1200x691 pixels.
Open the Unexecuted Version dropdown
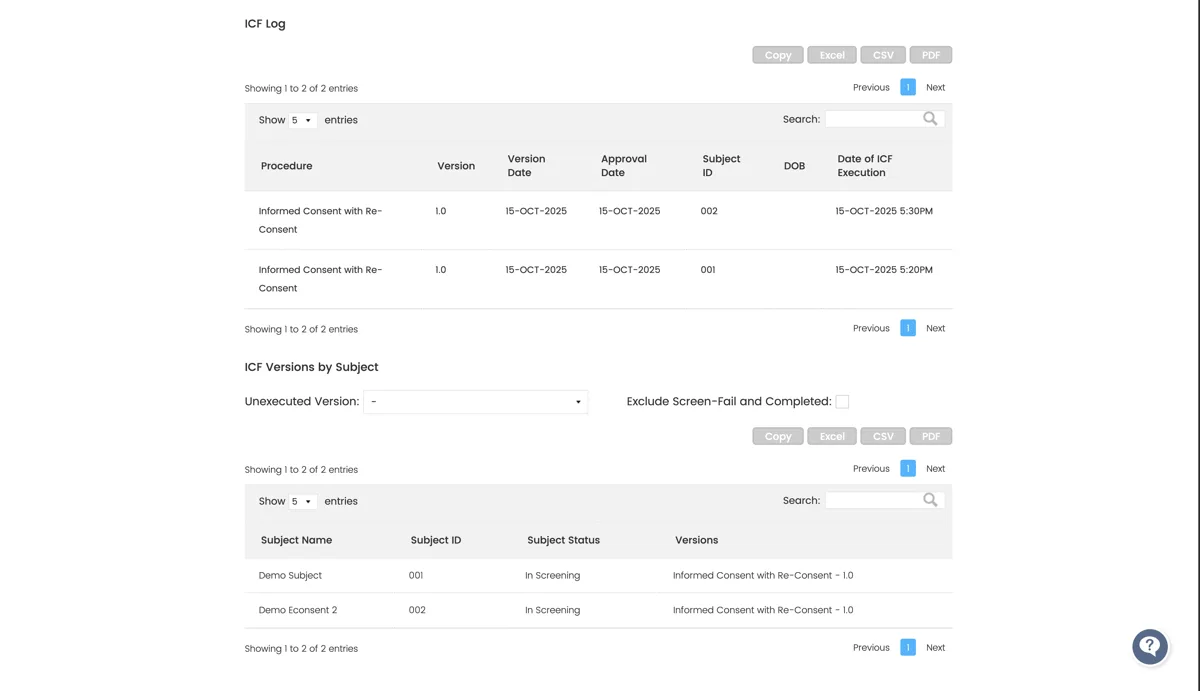(475, 401)
